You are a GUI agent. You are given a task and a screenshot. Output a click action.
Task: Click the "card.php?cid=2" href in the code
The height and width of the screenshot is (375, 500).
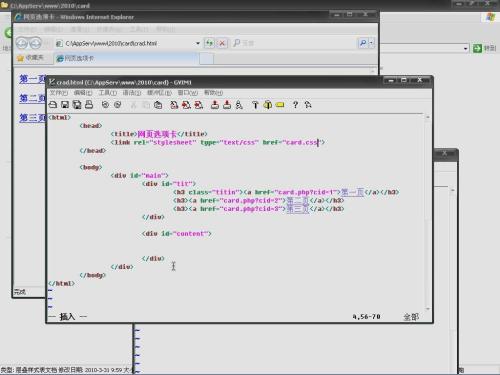tap(252, 201)
